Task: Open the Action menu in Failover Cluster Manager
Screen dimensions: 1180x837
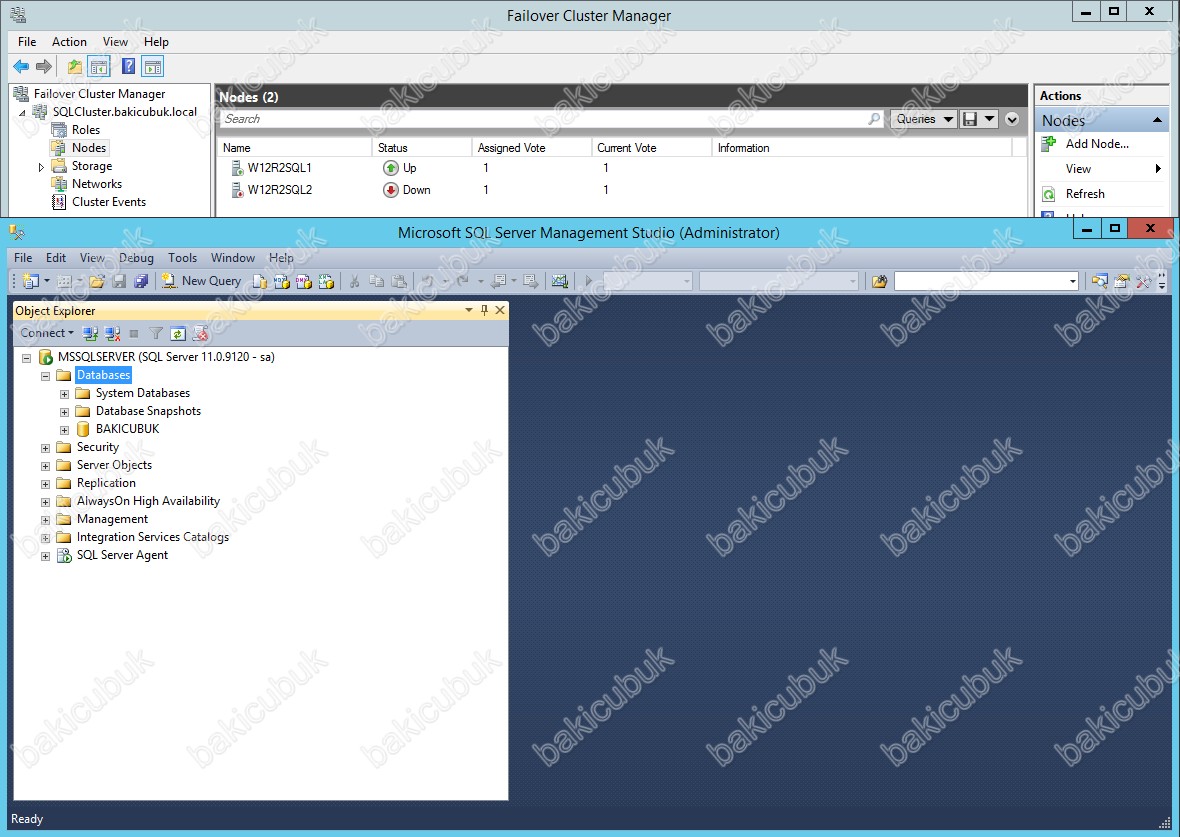Action: [69, 42]
